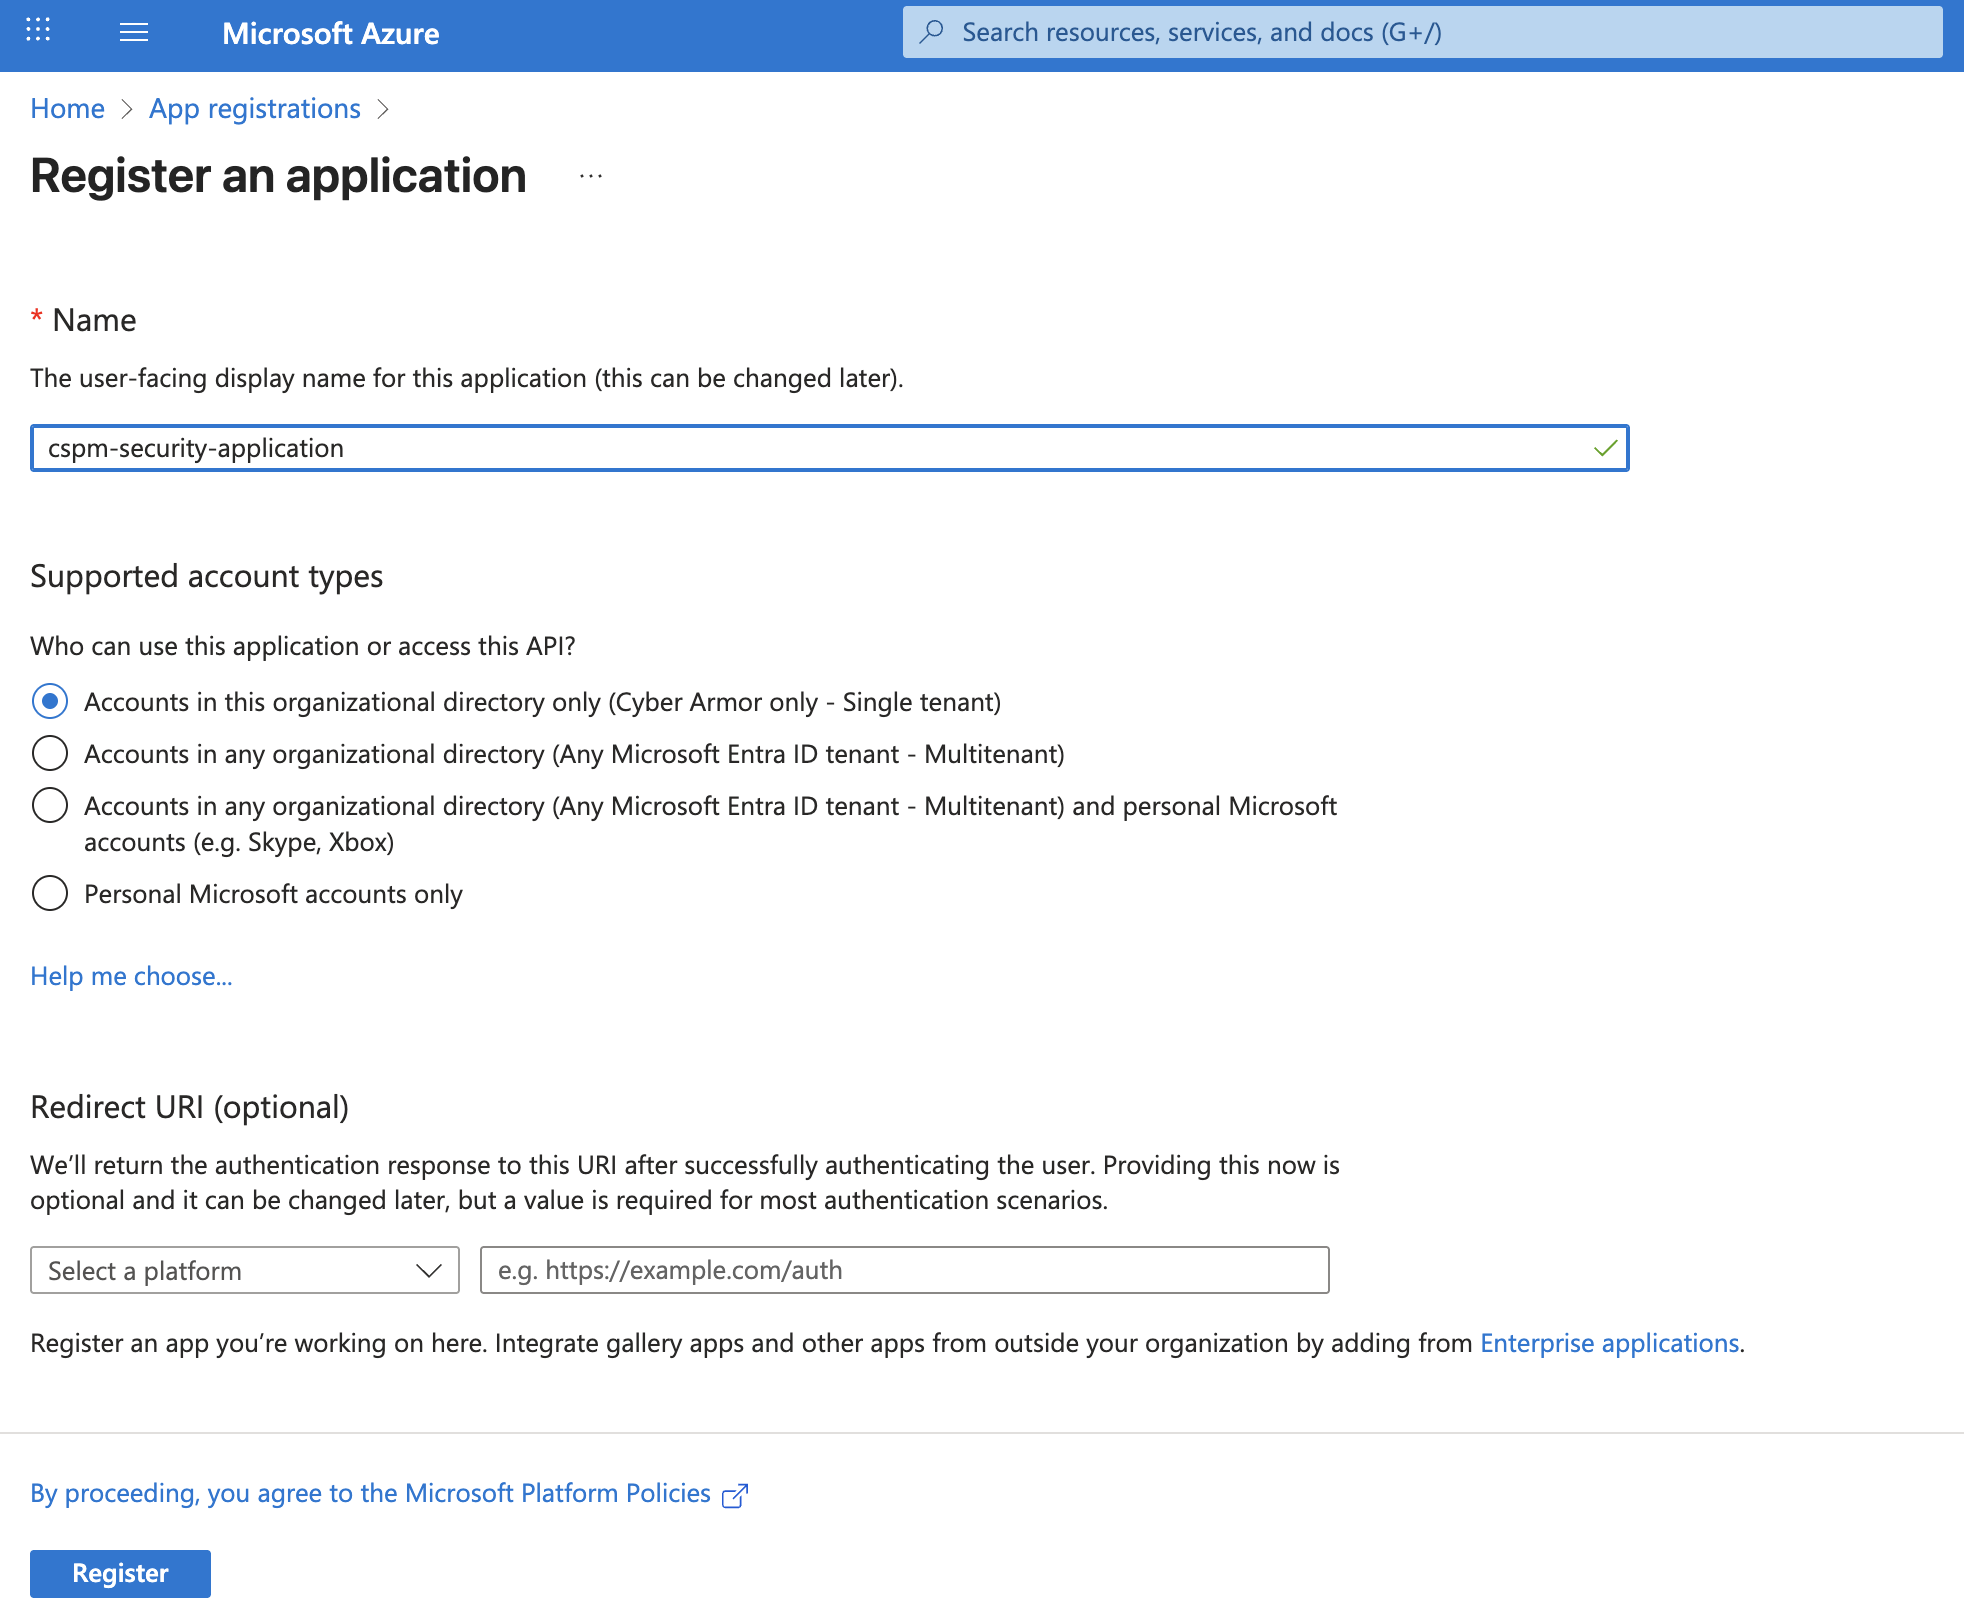Choose Multitenant and personal Microsoft accounts option

(x=50, y=806)
